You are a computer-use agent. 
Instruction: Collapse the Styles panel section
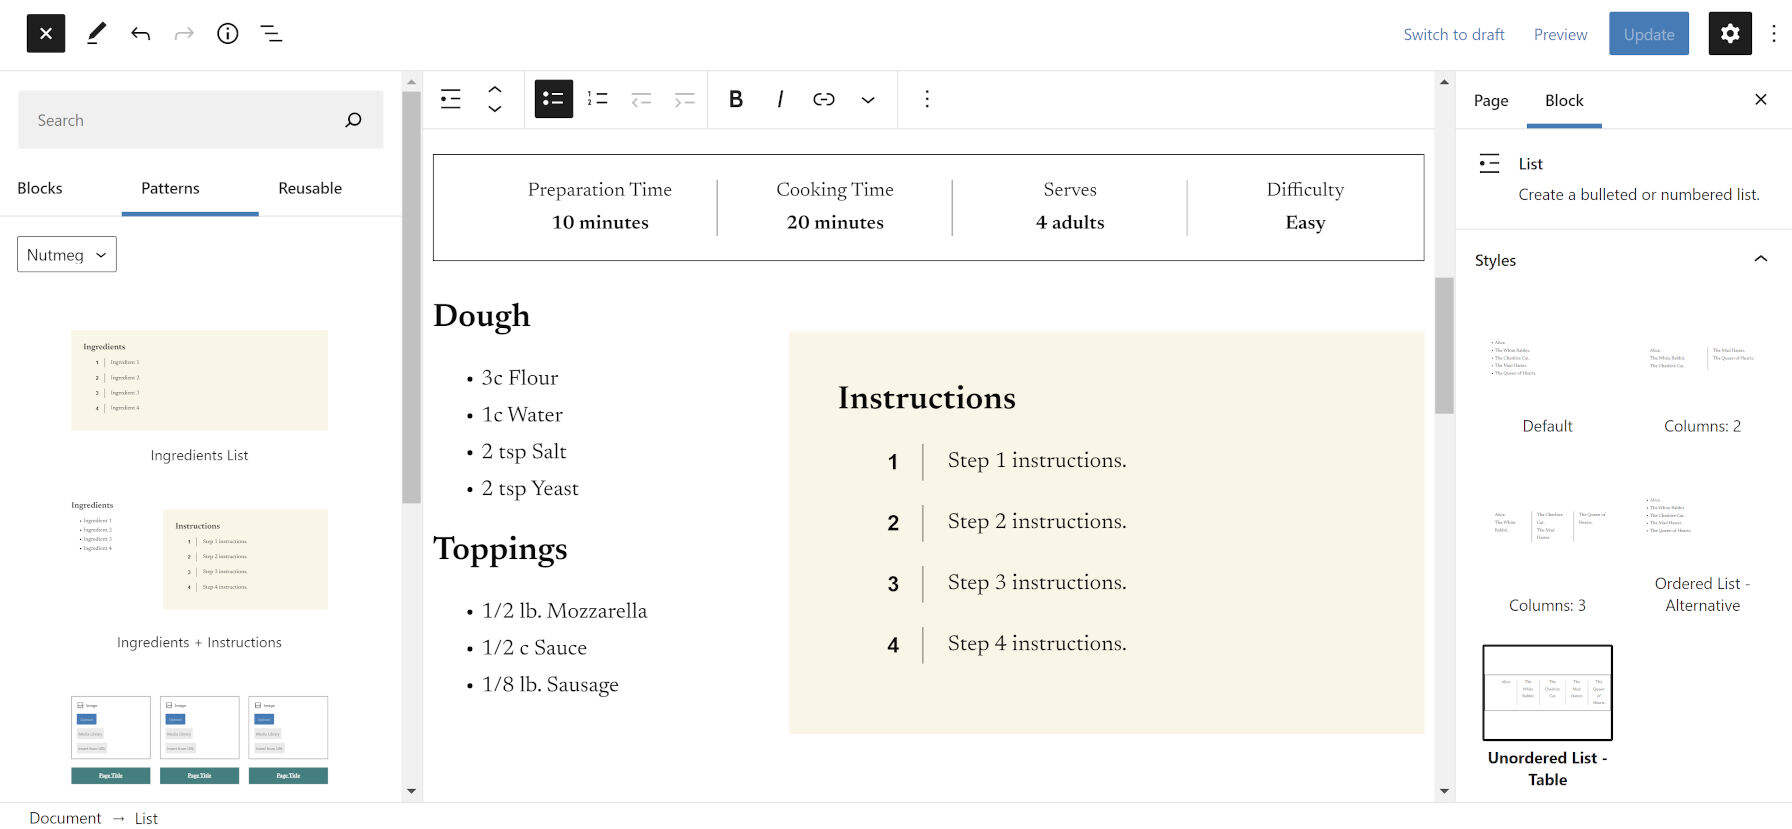coord(1760,260)
